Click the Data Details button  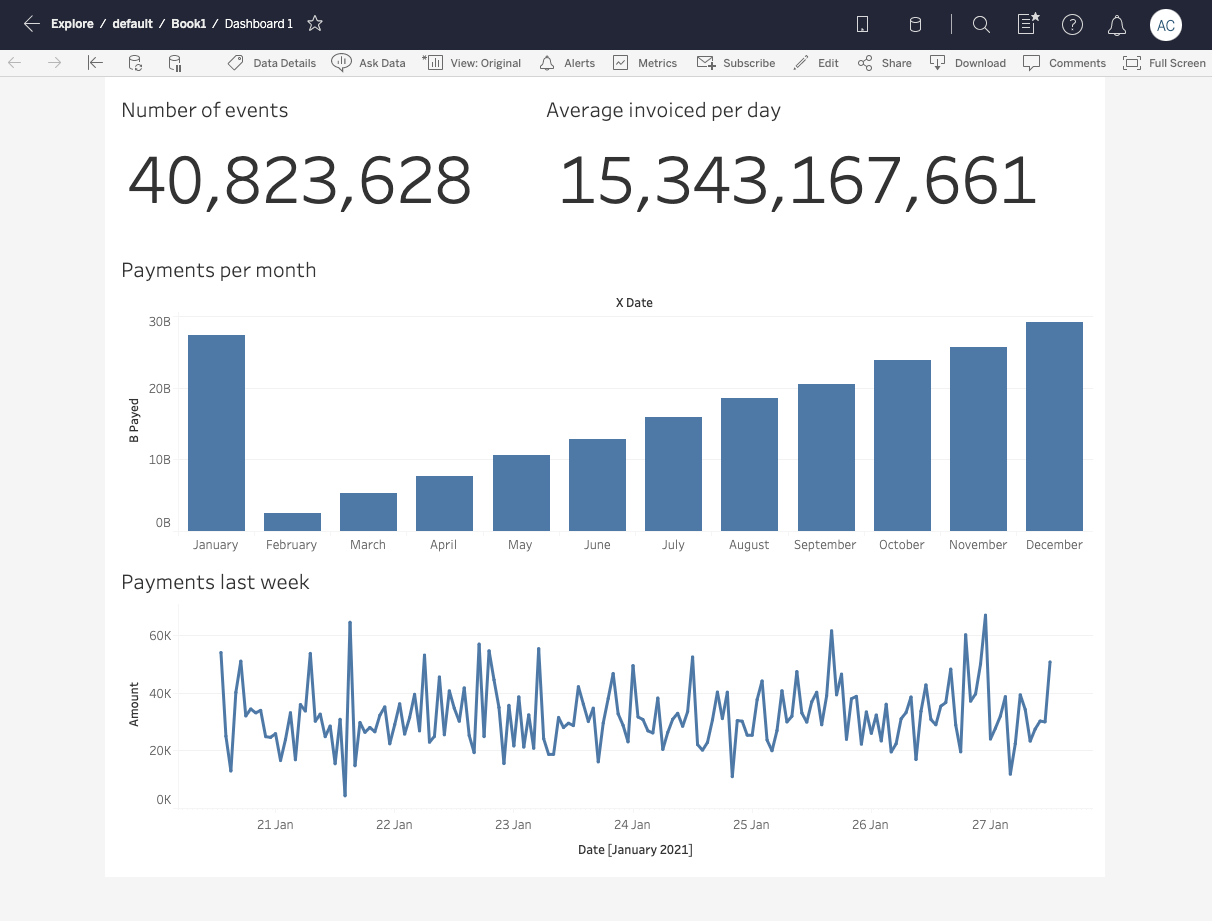point(272,63)
